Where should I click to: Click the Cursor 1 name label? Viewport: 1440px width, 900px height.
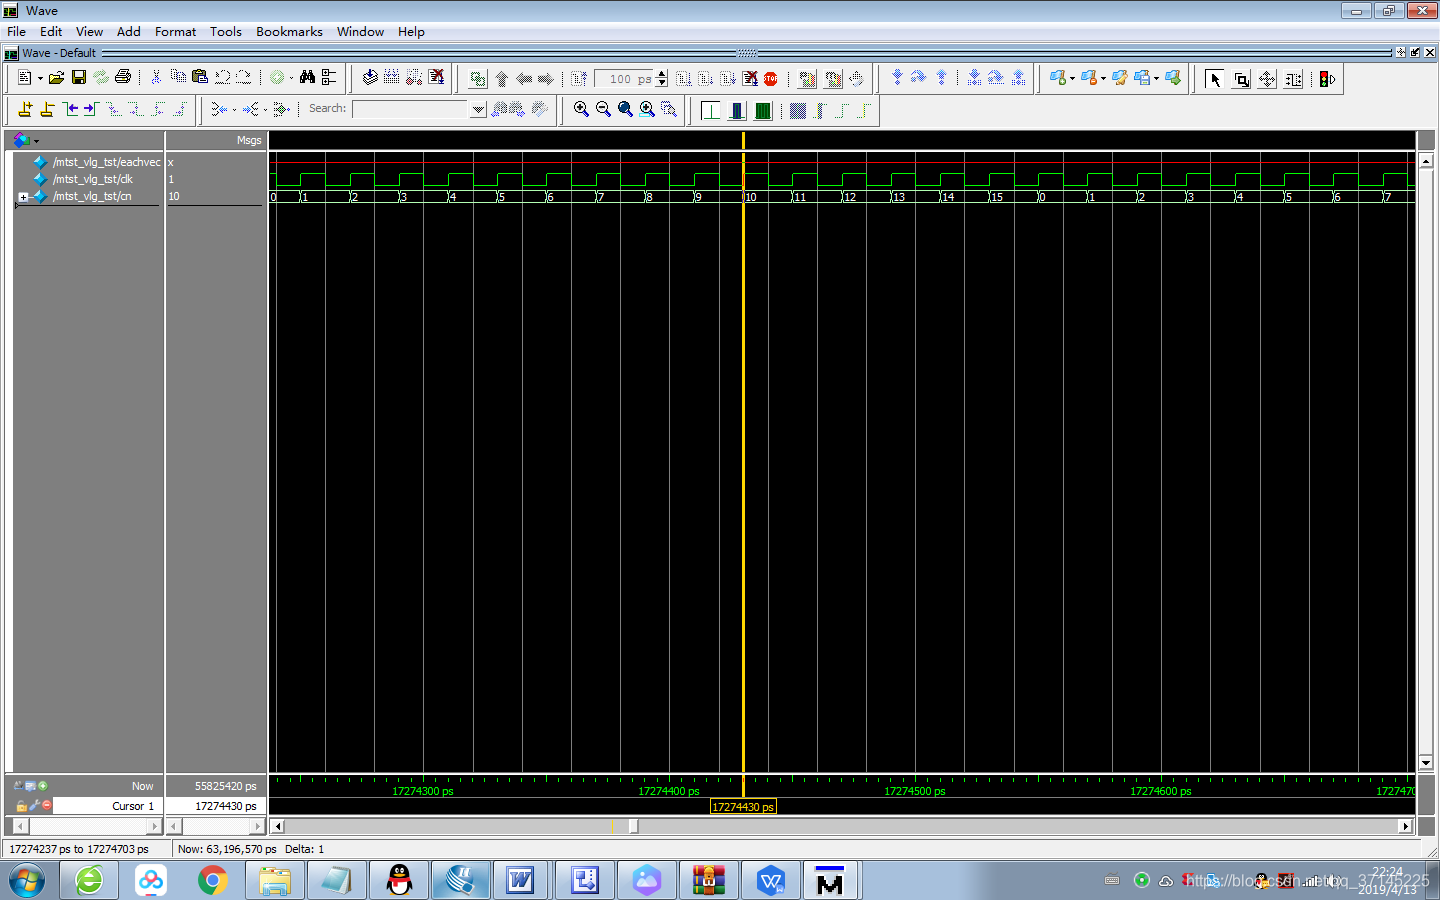pos(133,806)
